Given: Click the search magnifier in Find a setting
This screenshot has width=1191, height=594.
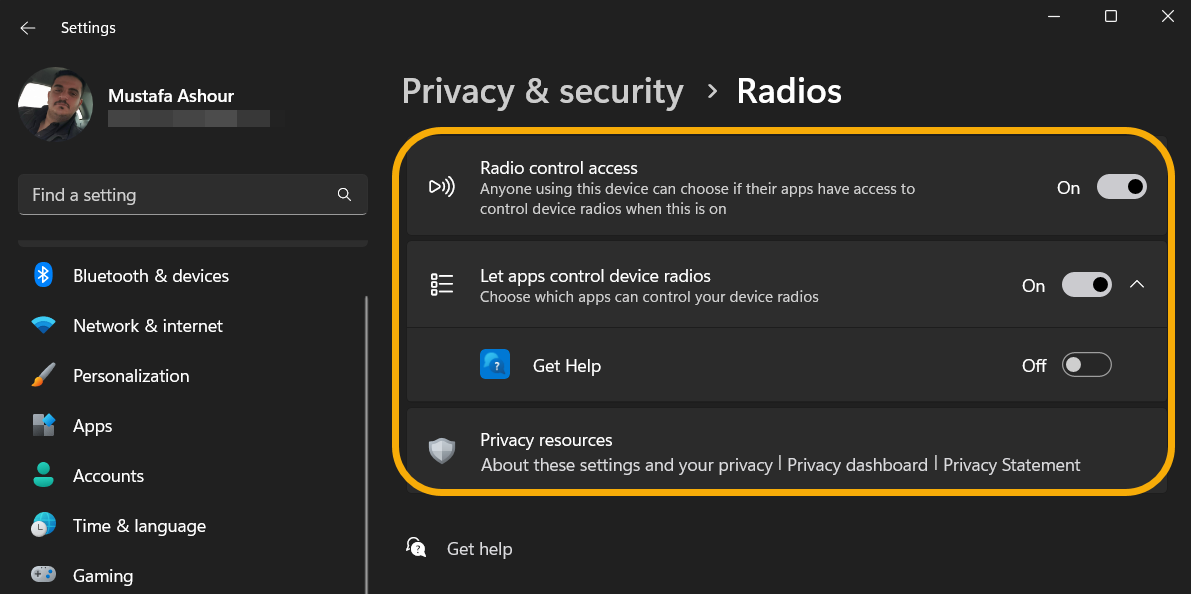Looking at the screenshot, I should coord(344,194).
